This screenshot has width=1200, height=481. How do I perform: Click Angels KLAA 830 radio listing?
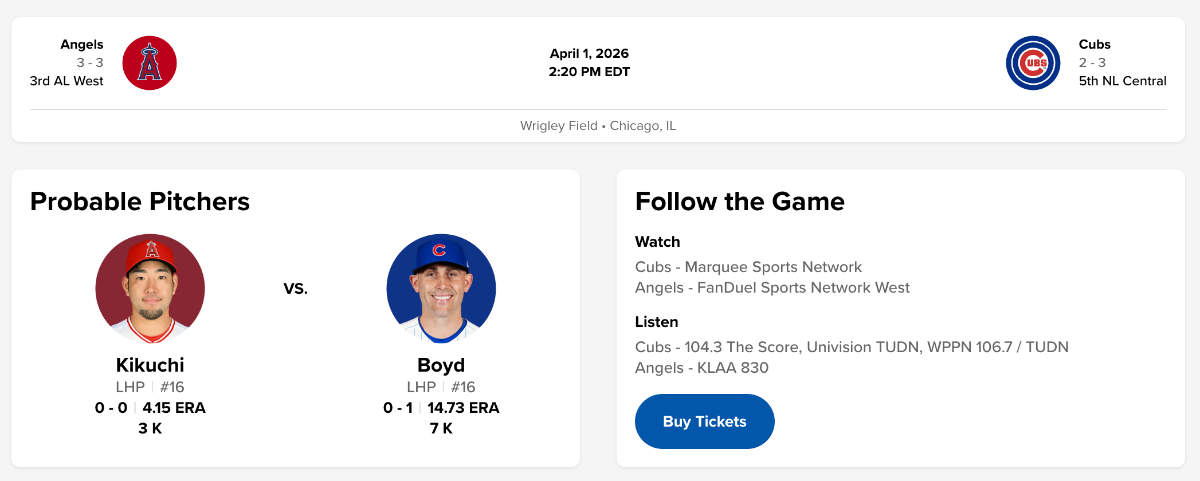pos(701,368)
